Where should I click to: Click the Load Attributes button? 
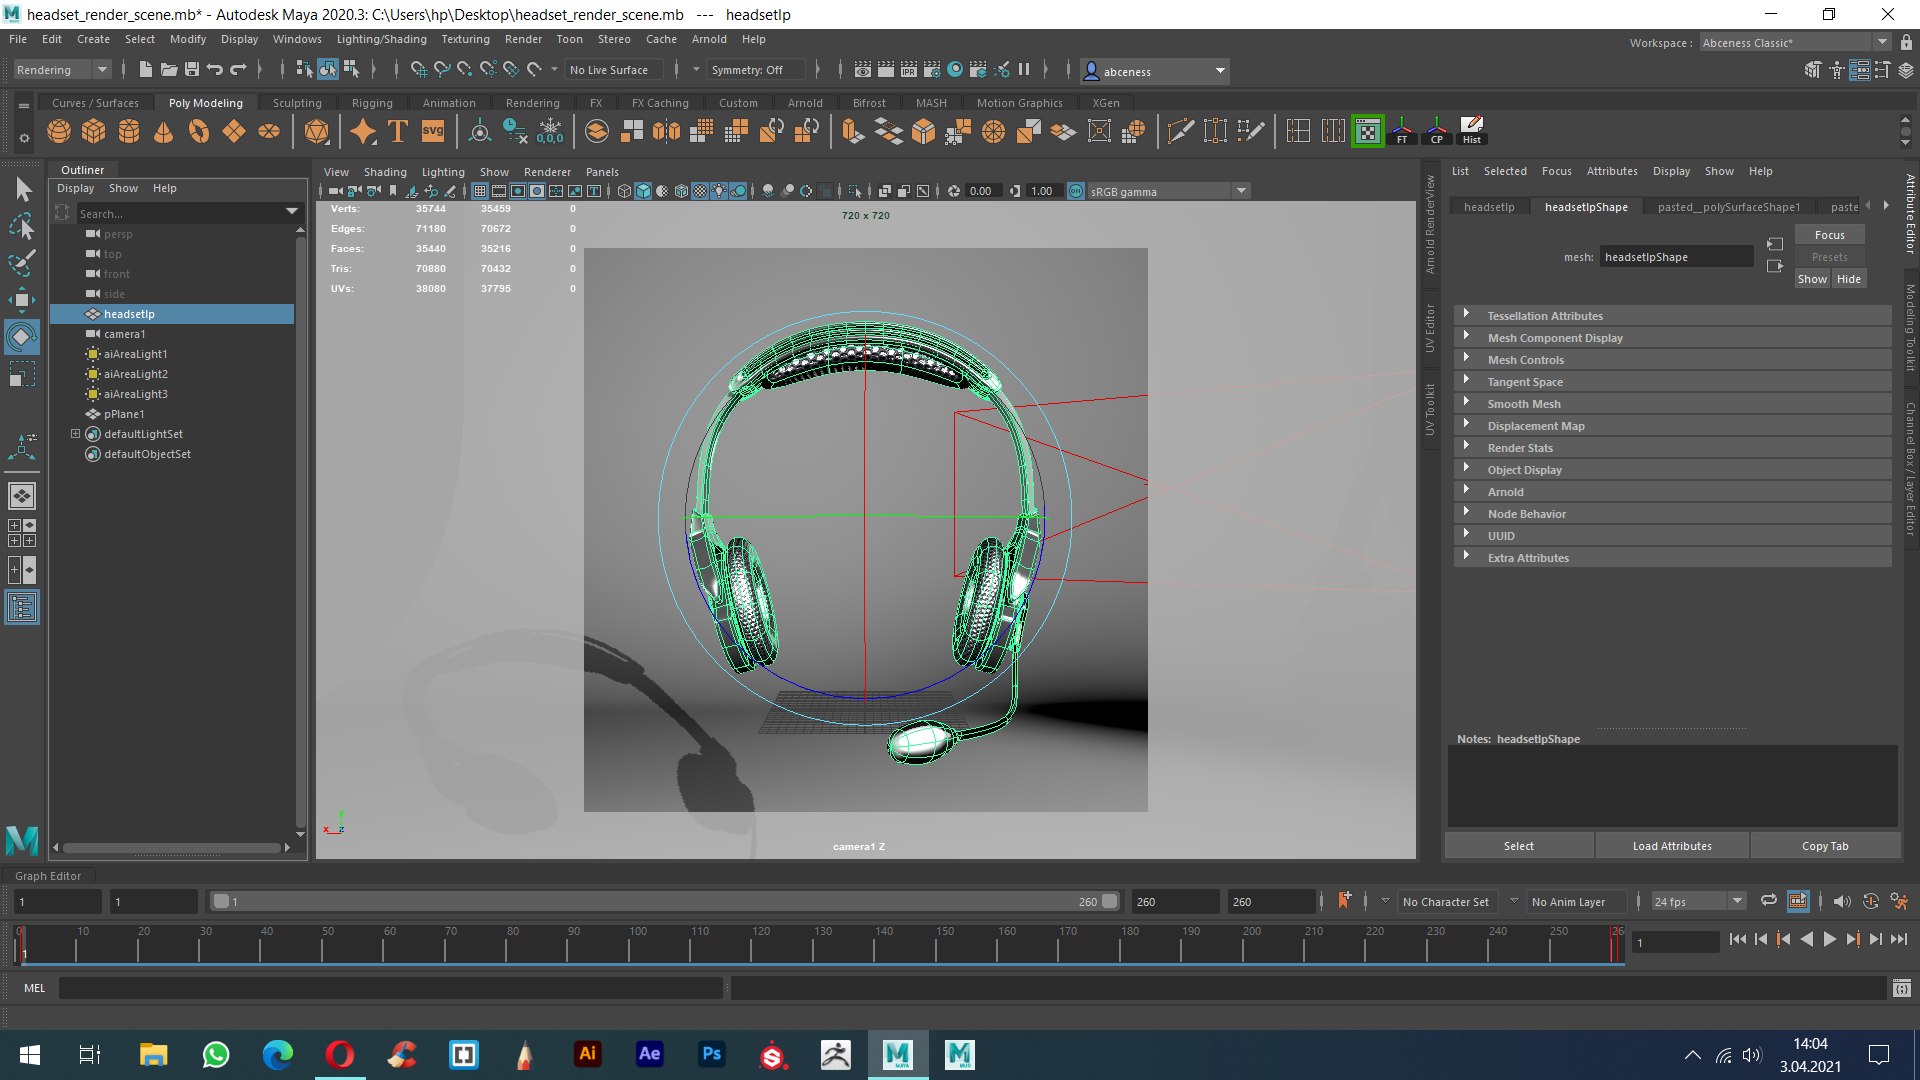tap(1672, 846)
